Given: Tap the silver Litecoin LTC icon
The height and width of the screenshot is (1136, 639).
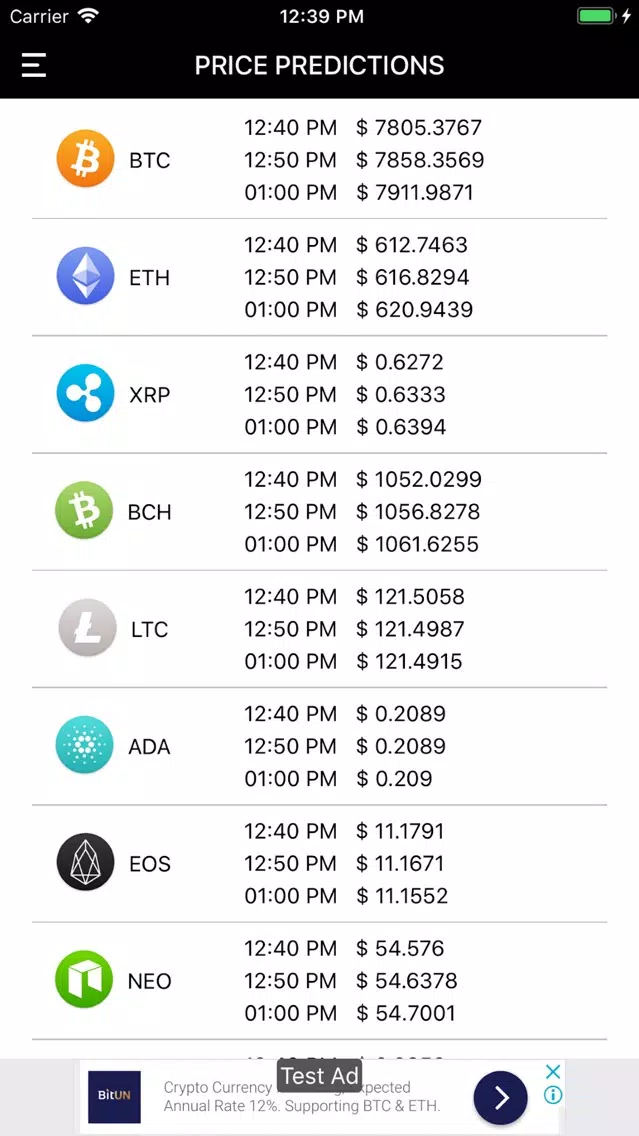Looking at the screenshot, I should tap(88, 628).
